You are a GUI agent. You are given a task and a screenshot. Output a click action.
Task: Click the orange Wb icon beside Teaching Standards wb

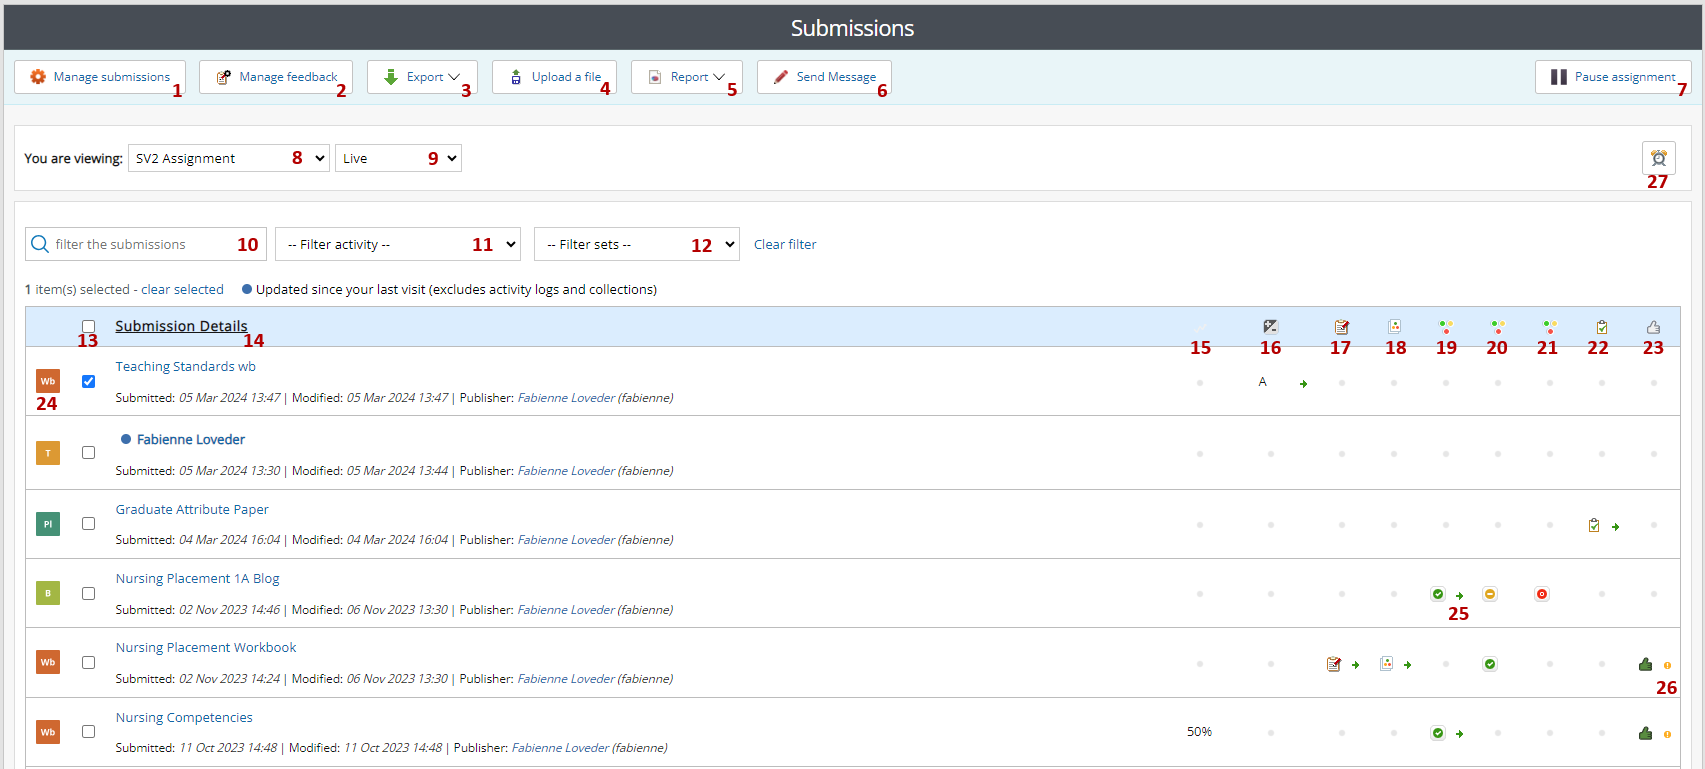coord(48,381)
